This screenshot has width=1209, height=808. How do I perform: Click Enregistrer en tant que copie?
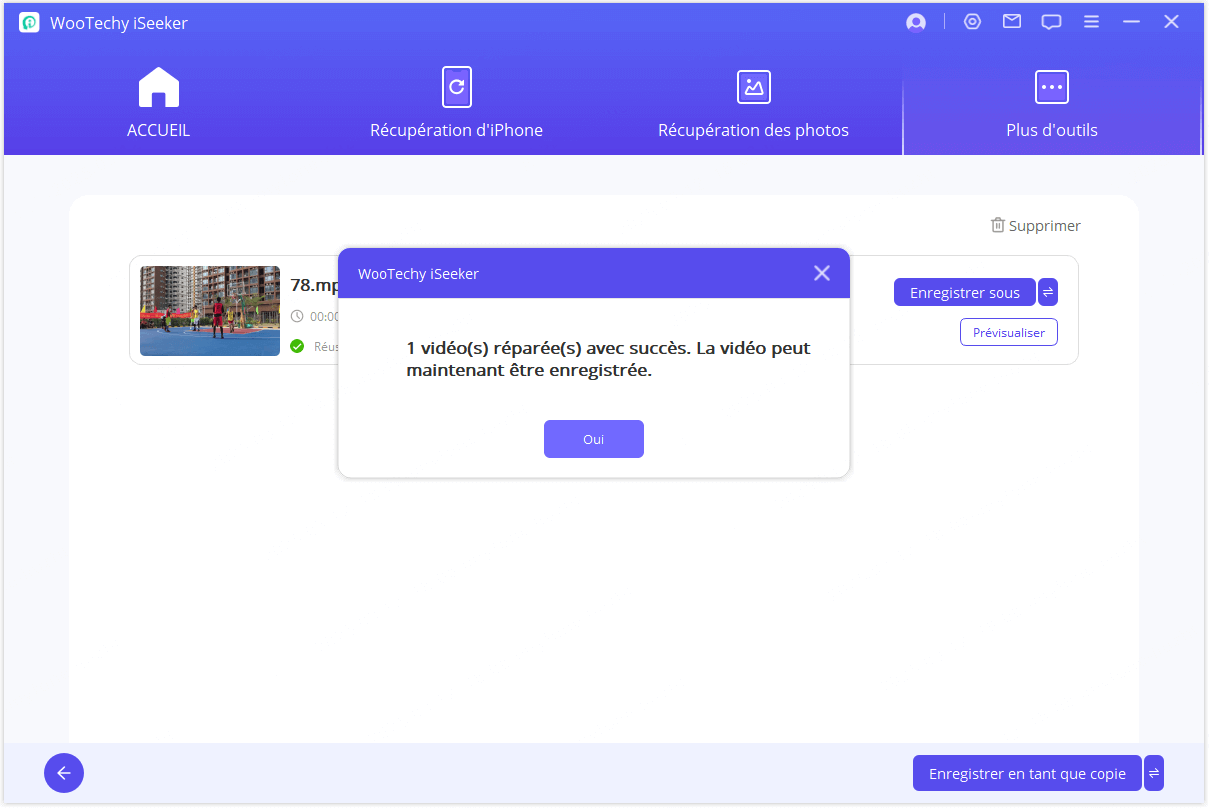pyautogui.click(x=1026, y=773)
